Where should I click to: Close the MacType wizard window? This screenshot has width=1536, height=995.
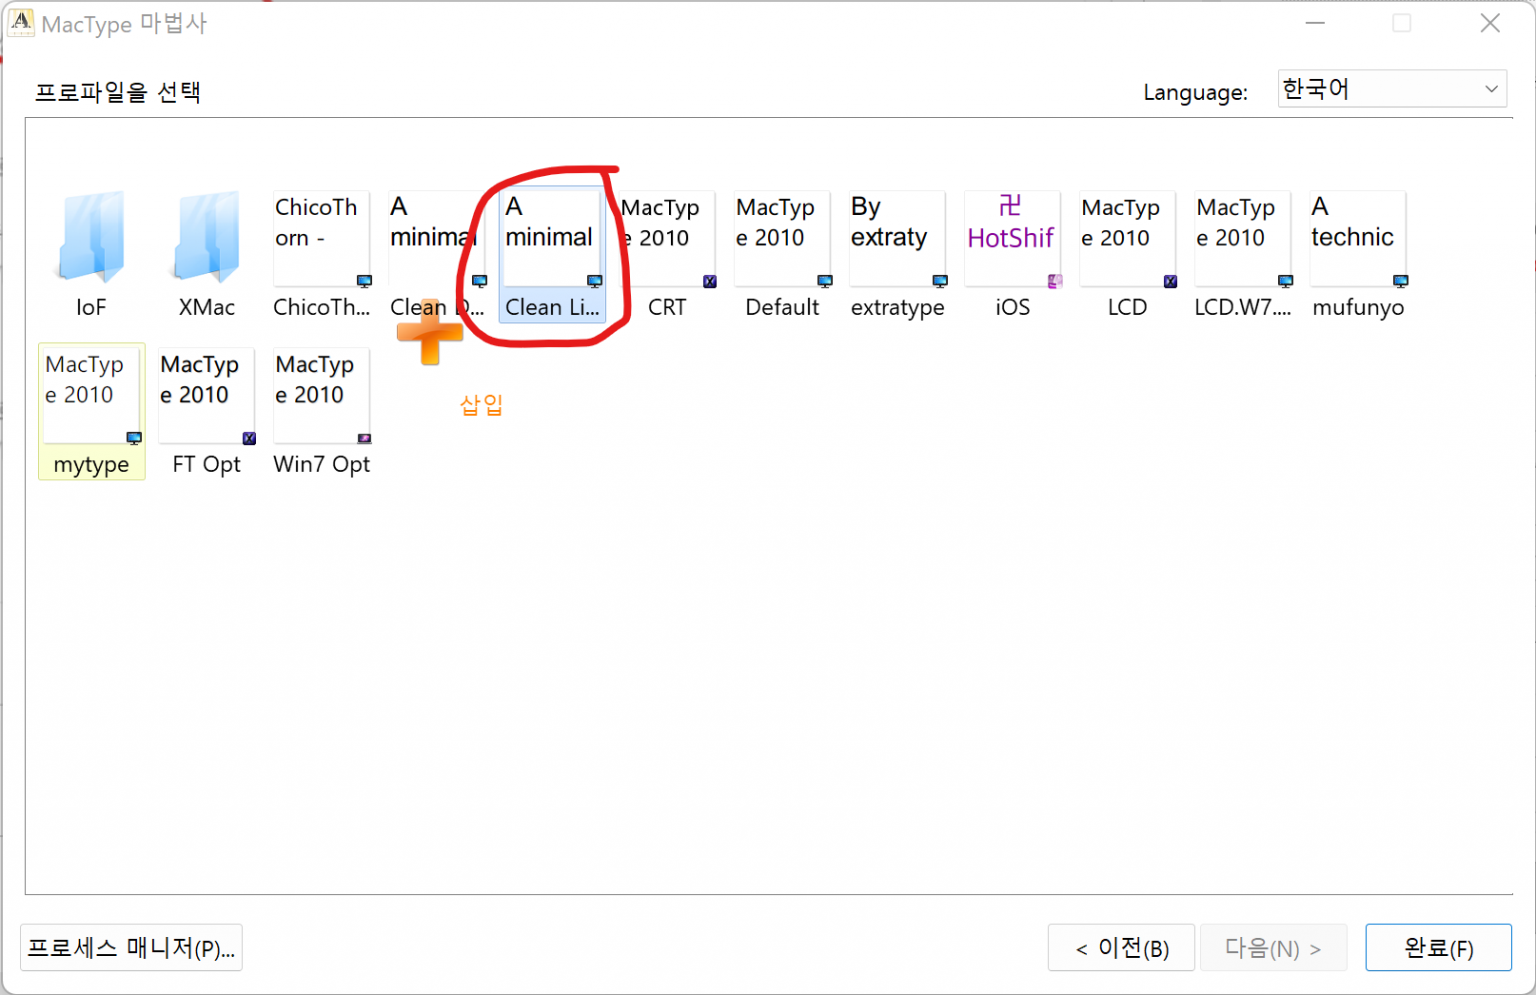pyautogui.click(x=1490, y=23)
